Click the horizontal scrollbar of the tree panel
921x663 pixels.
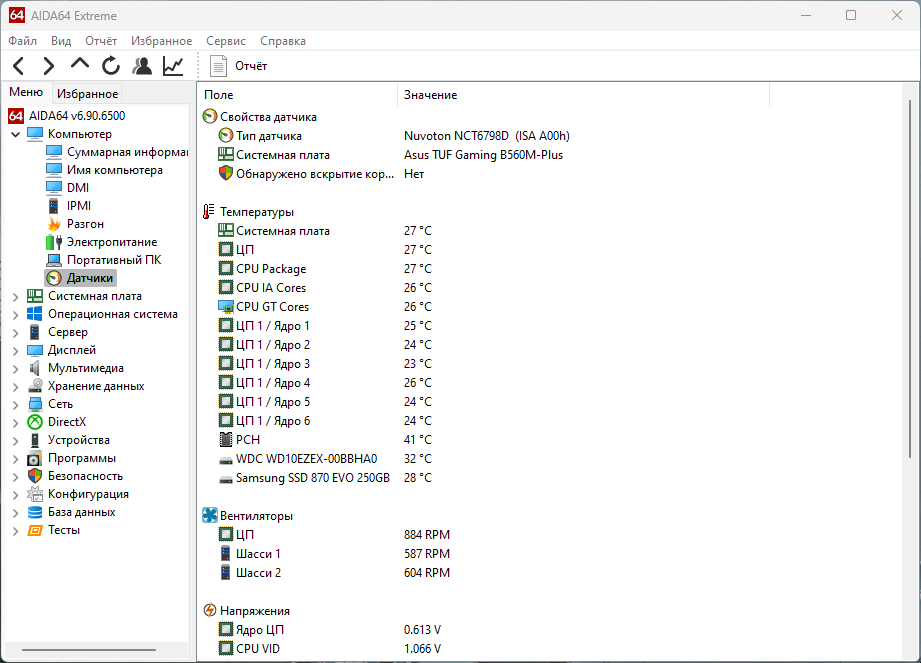[89, 649]
